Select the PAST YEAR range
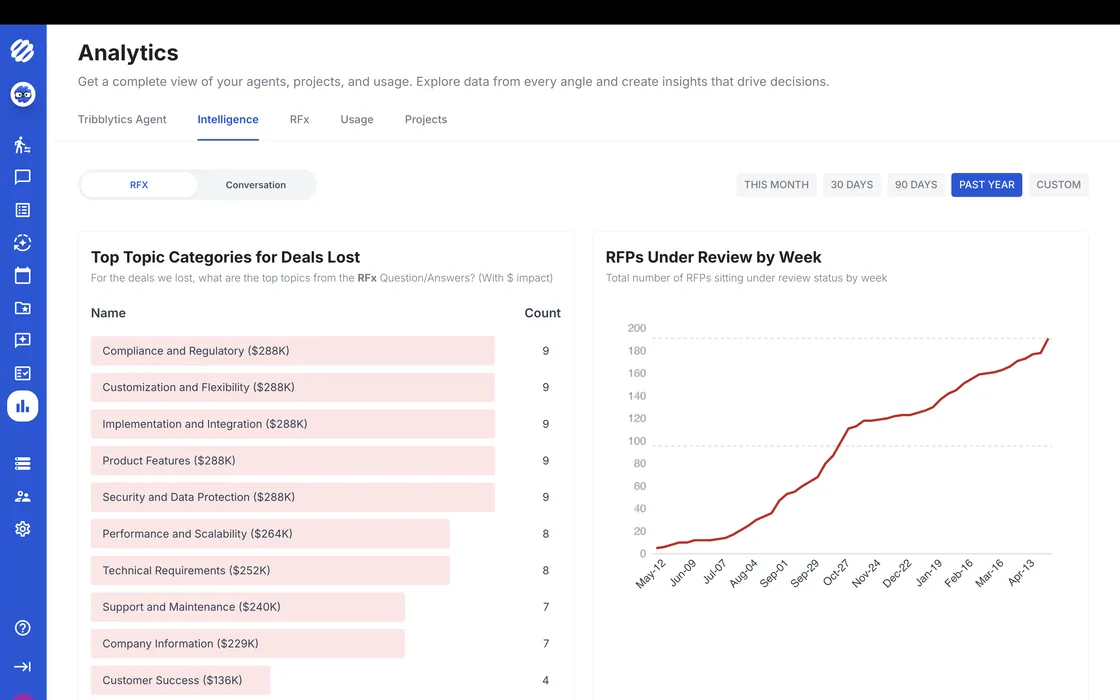 point(986,184)
